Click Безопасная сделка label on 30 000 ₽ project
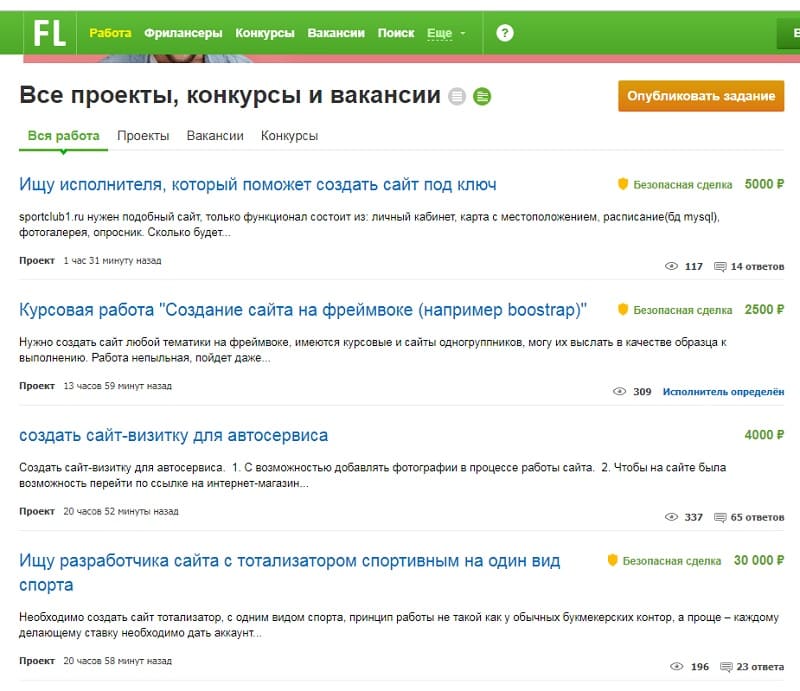 coord(672,561)
